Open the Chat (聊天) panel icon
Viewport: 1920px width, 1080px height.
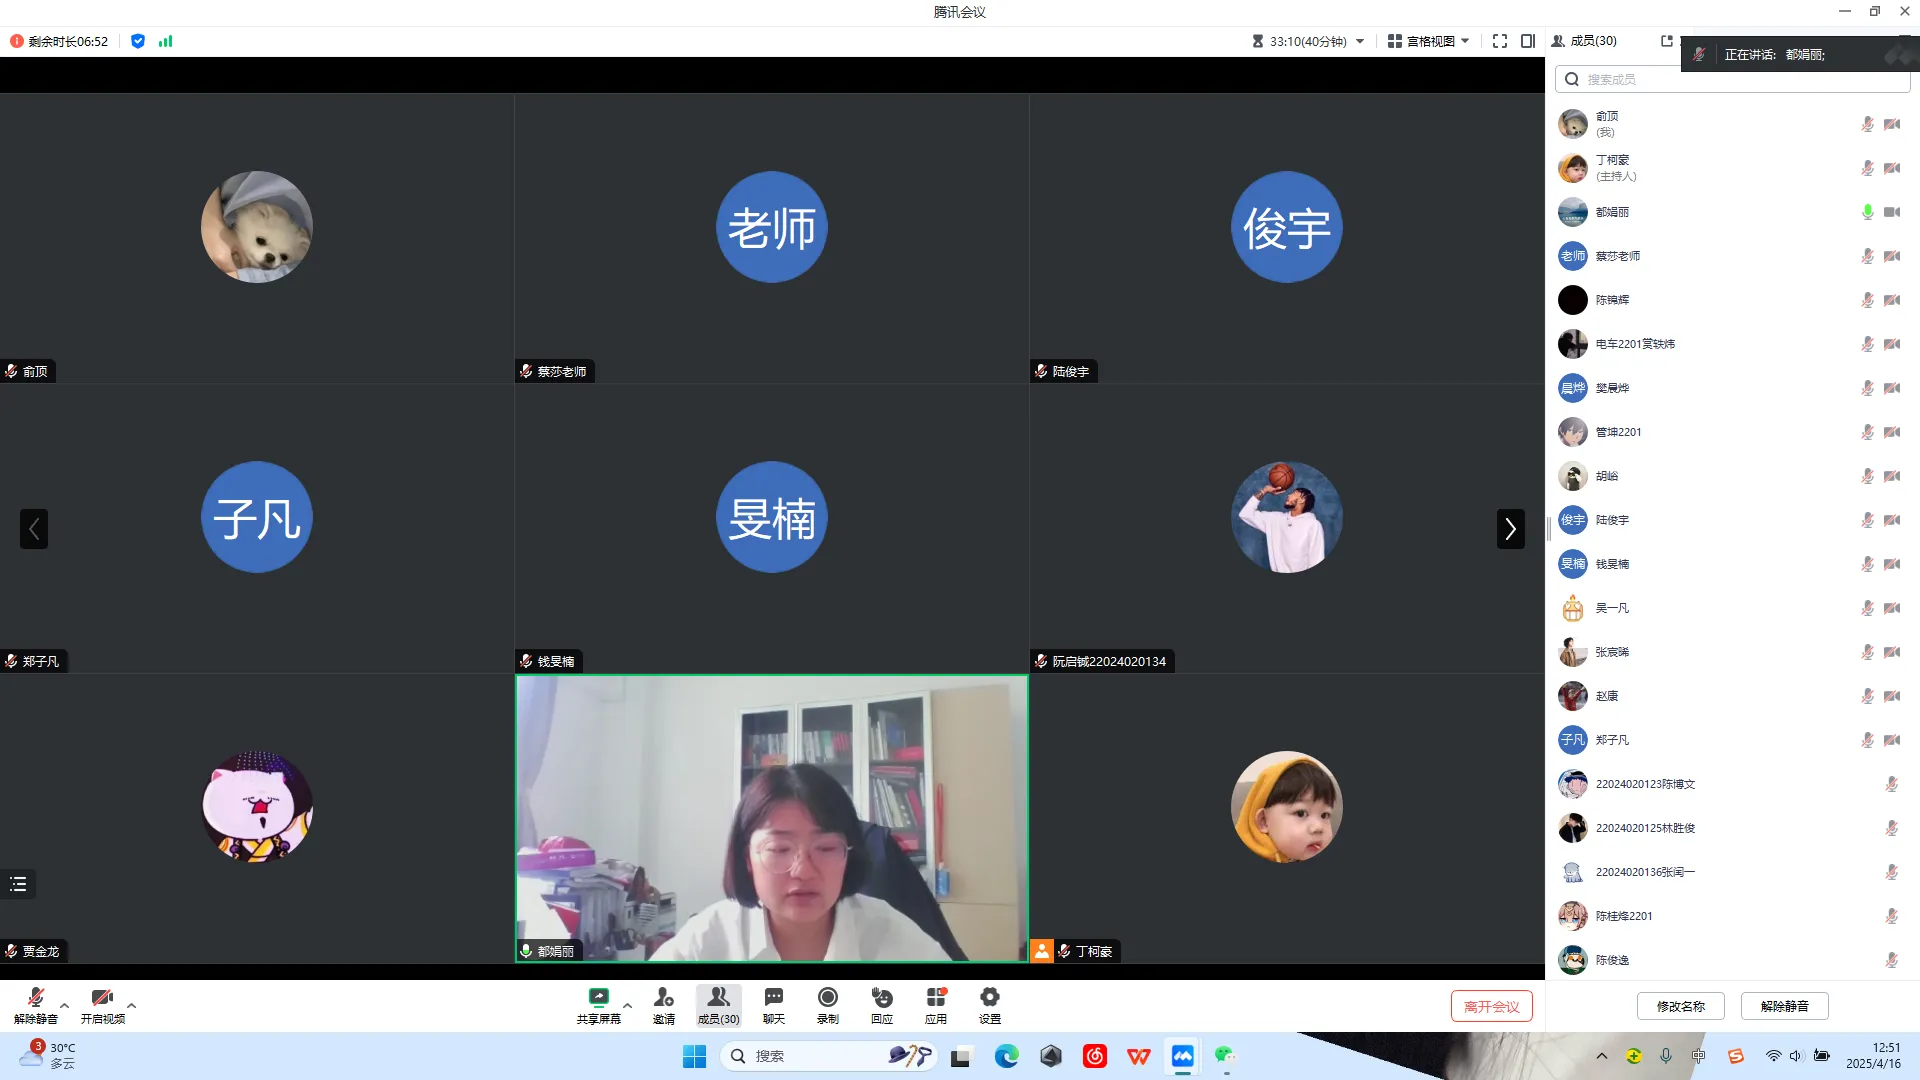(x=773, y=998)
